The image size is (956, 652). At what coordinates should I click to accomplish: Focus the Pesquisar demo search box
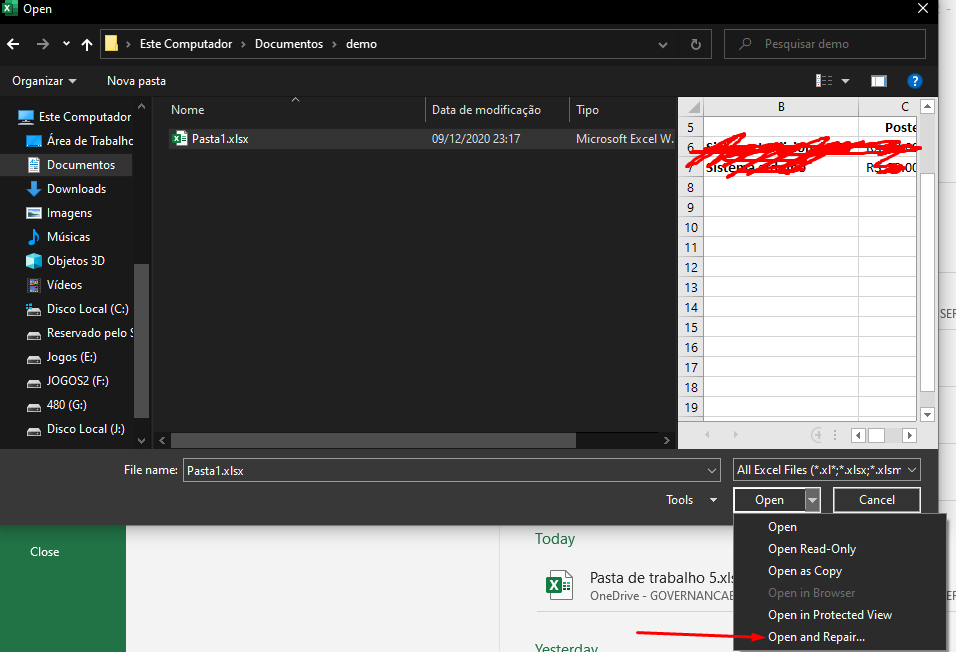click(824, 44)
